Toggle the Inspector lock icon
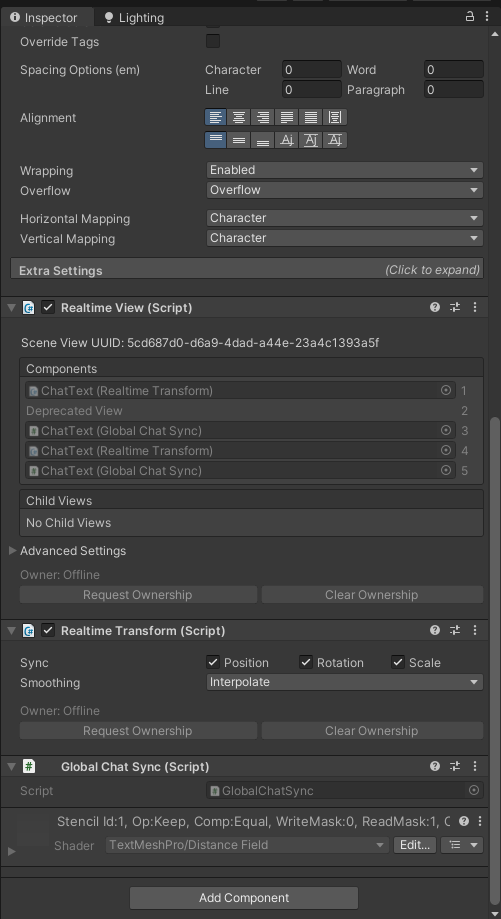Image resolution: width=501 pixels, height=919 pixels. [x=469, y=16]
